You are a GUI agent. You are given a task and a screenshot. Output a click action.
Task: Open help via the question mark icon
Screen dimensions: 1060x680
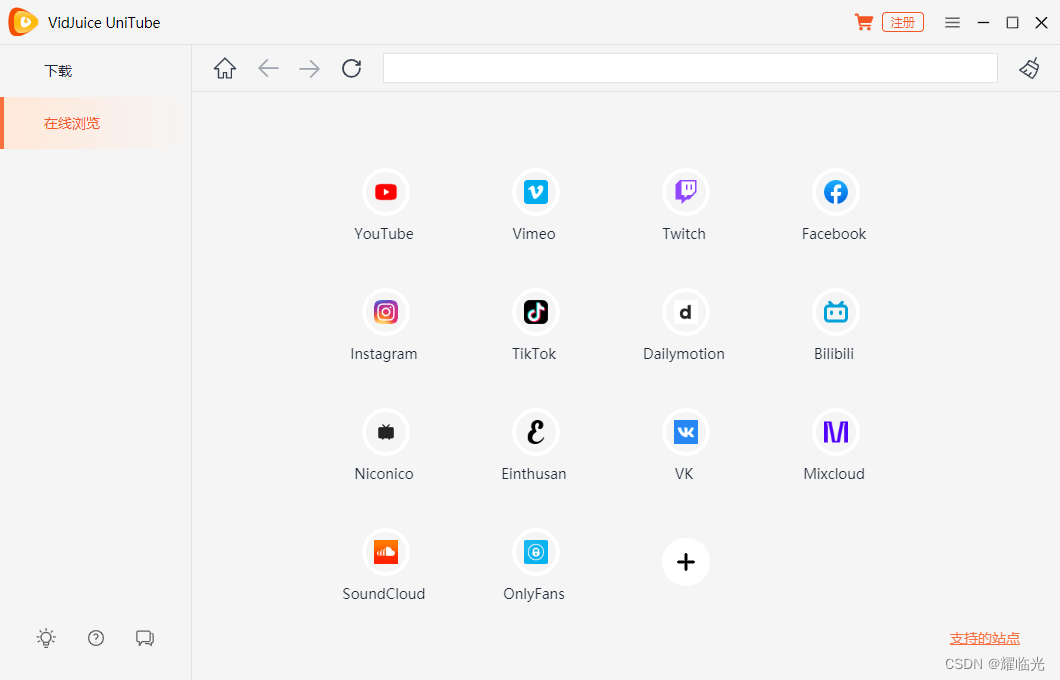click(96, 638)
